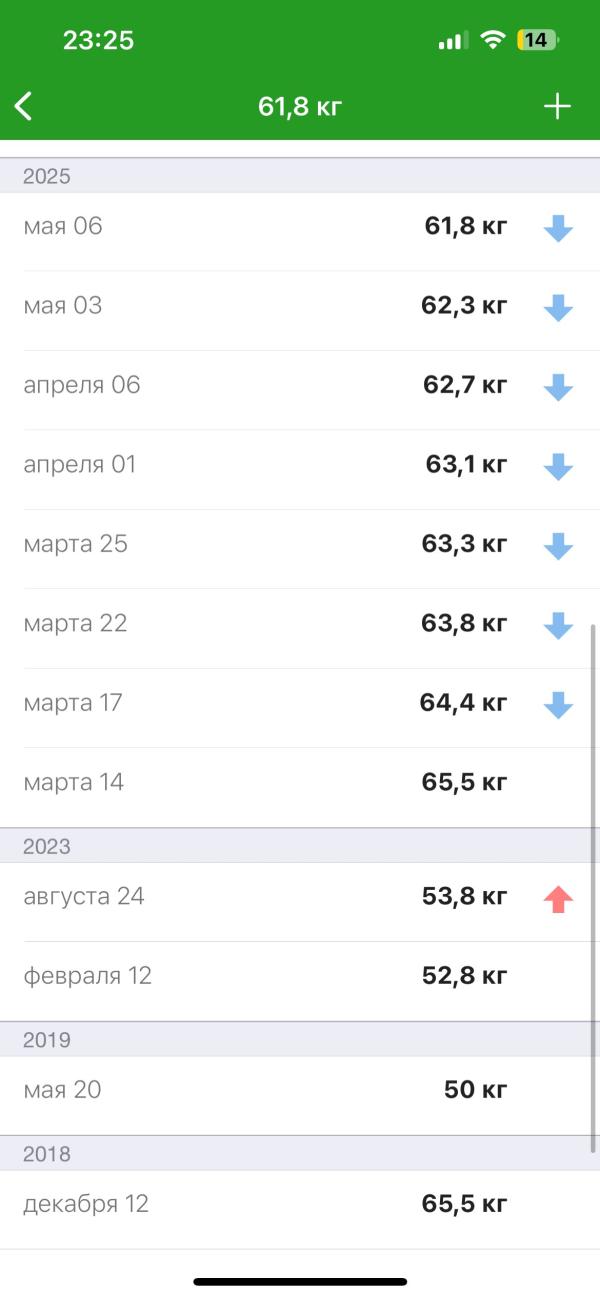Click down arrow on марта 17 row

click(x=558, y=705)
